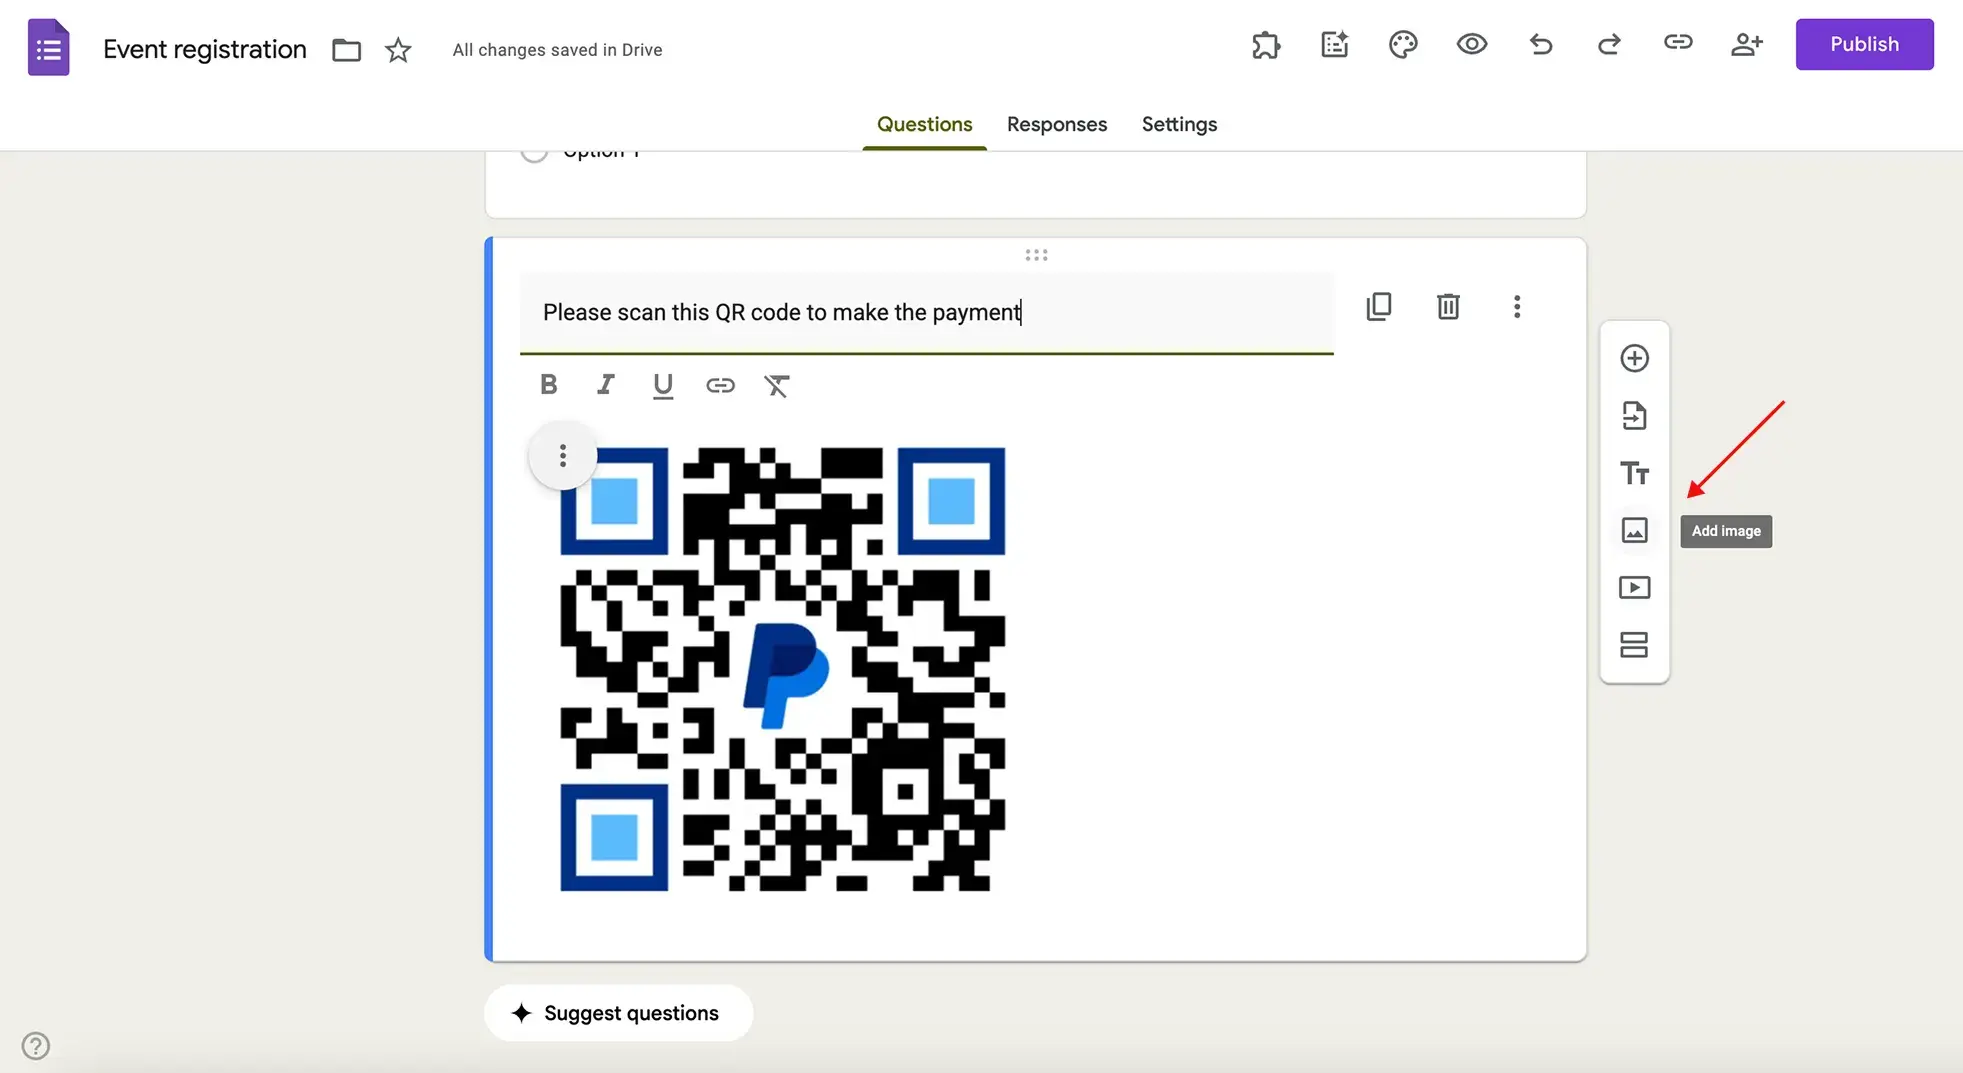This screenshot has width=1963, height=1073.
Task: Open image options three-dot menu
Action: [x=562, y=455]
